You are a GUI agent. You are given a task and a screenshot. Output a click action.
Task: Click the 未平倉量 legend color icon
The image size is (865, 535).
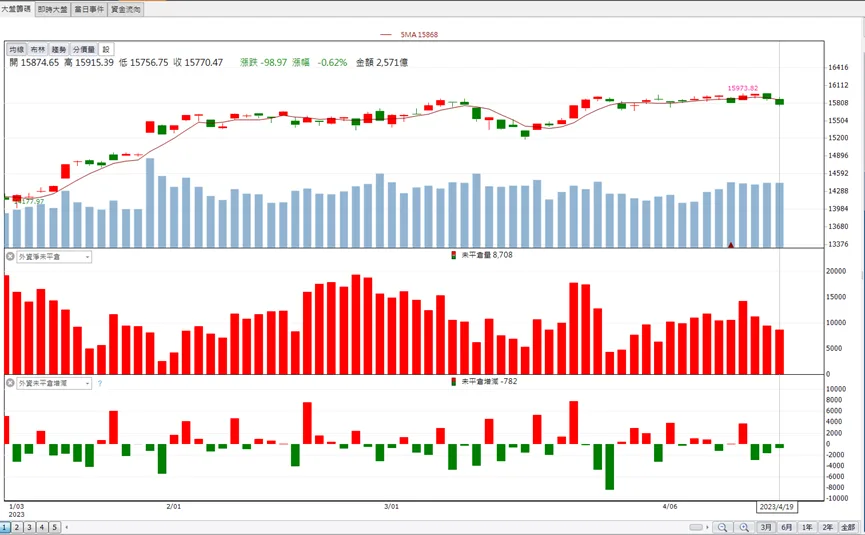point(453,255)
